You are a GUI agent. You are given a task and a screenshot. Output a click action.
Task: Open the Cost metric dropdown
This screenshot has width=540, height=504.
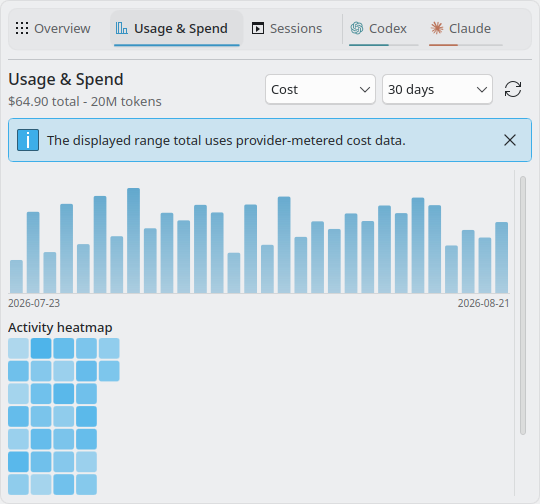pyautogui.click(x=320, y=89)
